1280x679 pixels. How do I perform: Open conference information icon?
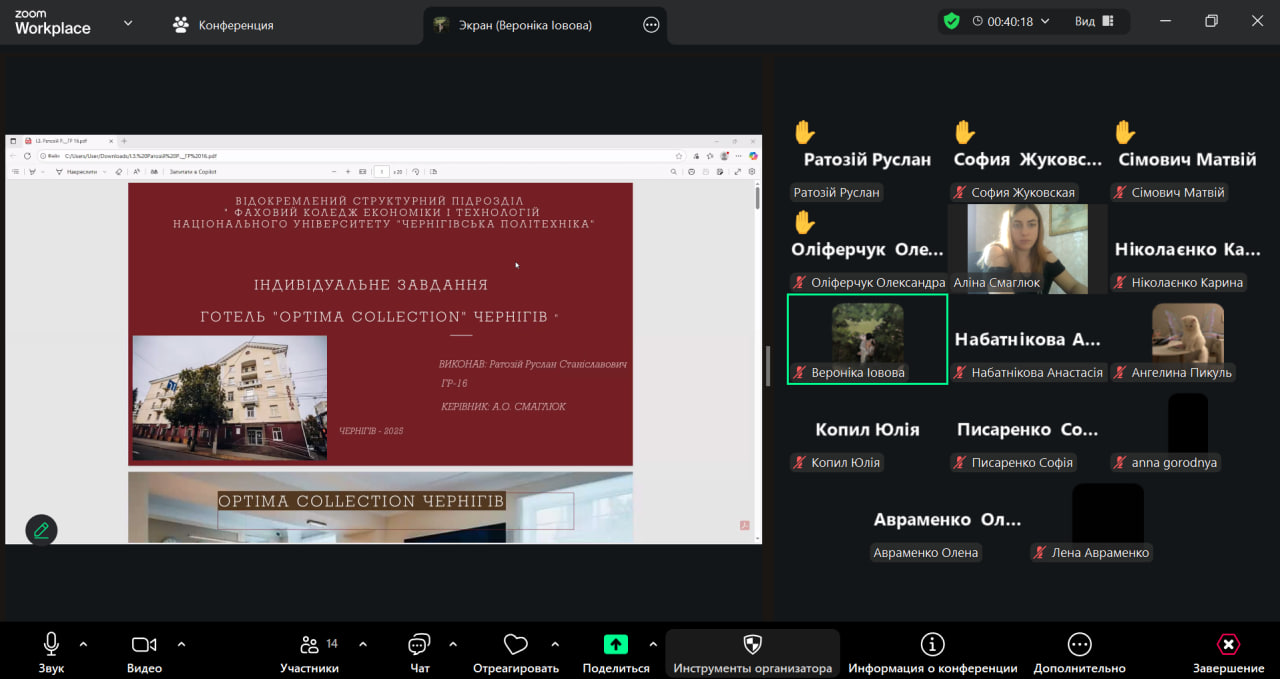[932, 645]
